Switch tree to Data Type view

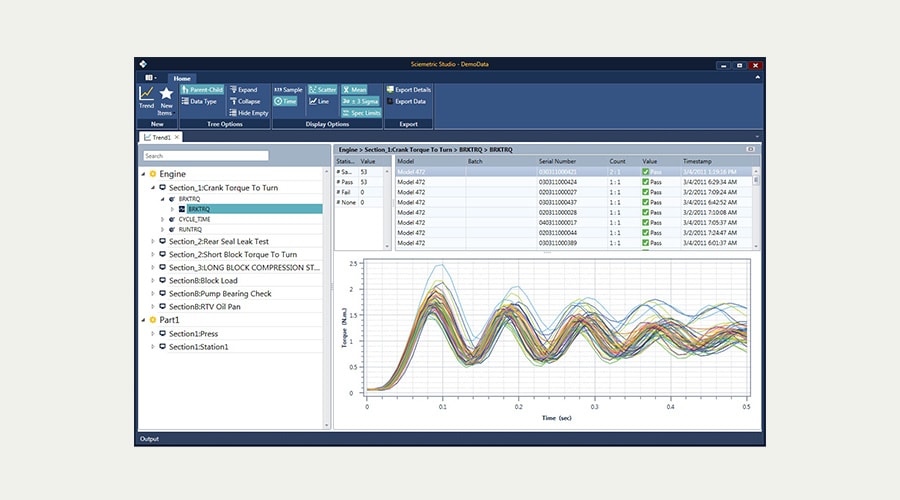click(199, 101)
